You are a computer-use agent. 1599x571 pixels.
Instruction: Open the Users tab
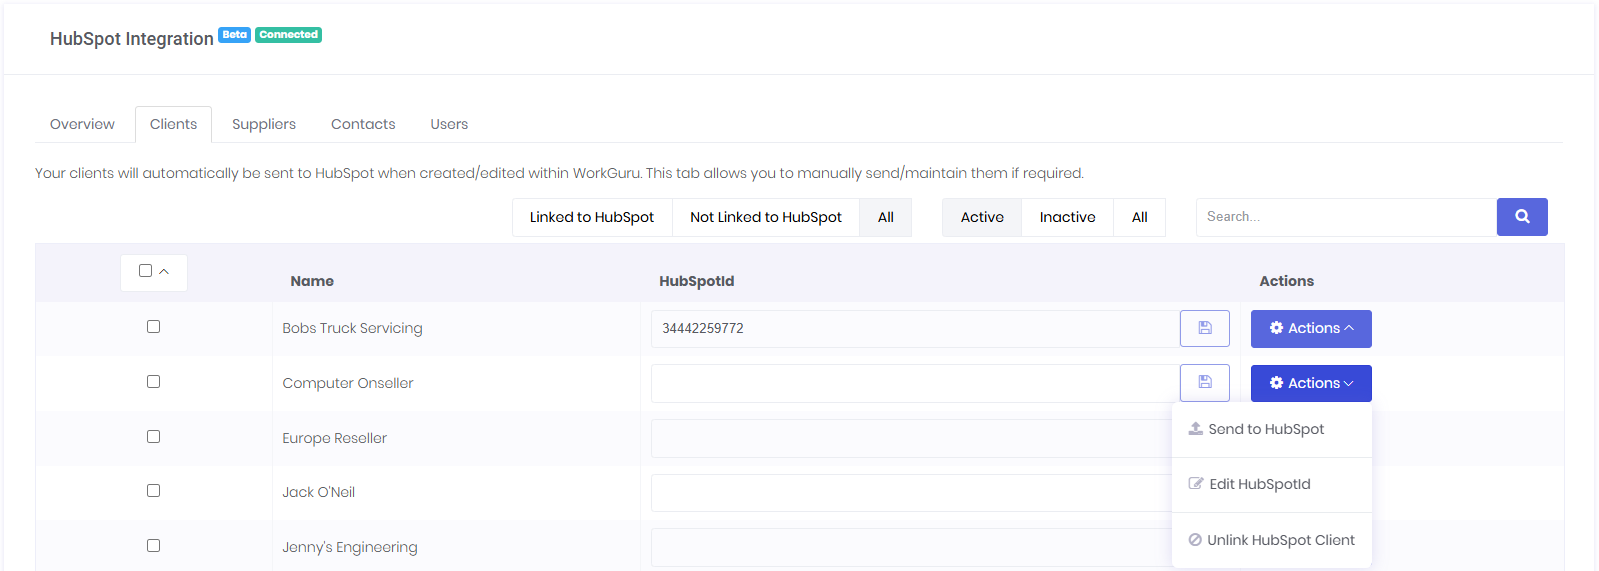click(449, 124)
